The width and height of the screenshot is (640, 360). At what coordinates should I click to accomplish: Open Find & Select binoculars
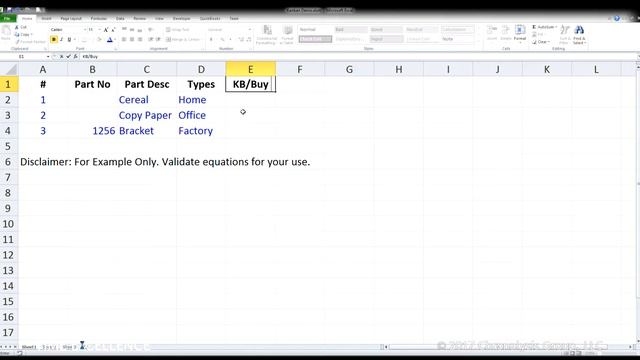[x=579, y=34]
